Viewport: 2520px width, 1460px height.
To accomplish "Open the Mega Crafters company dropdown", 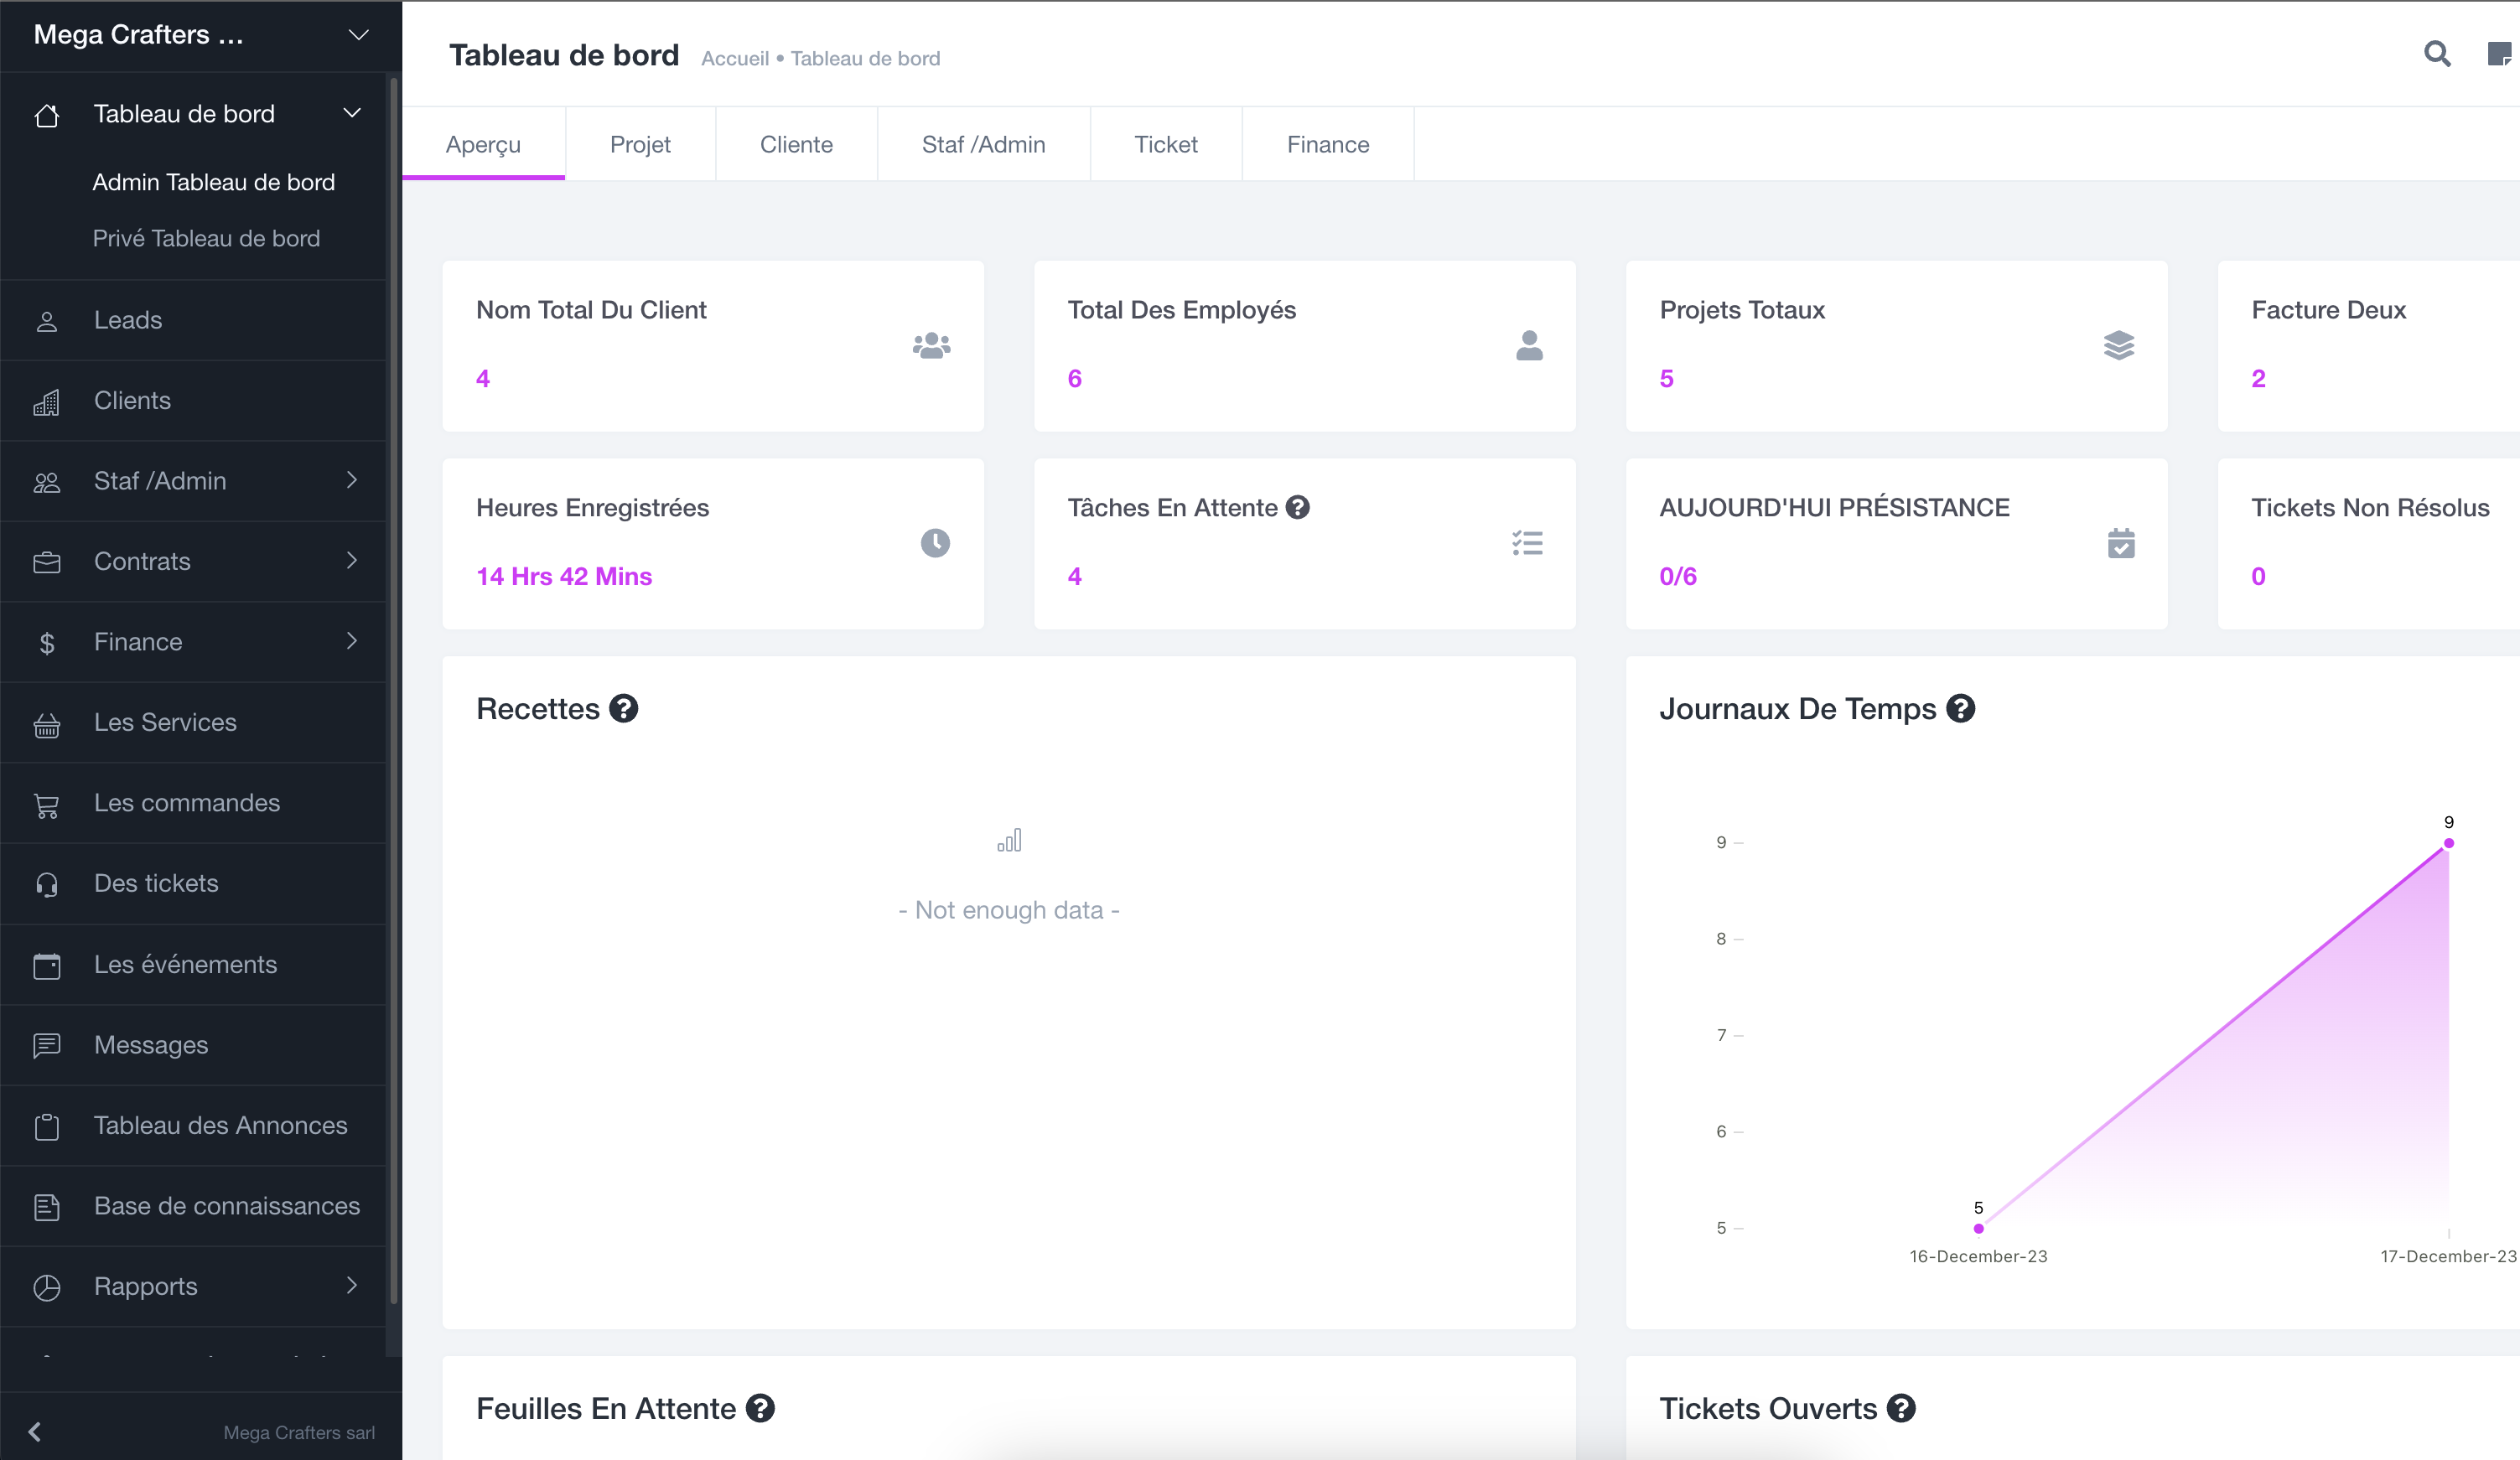I will coord(358,36).
